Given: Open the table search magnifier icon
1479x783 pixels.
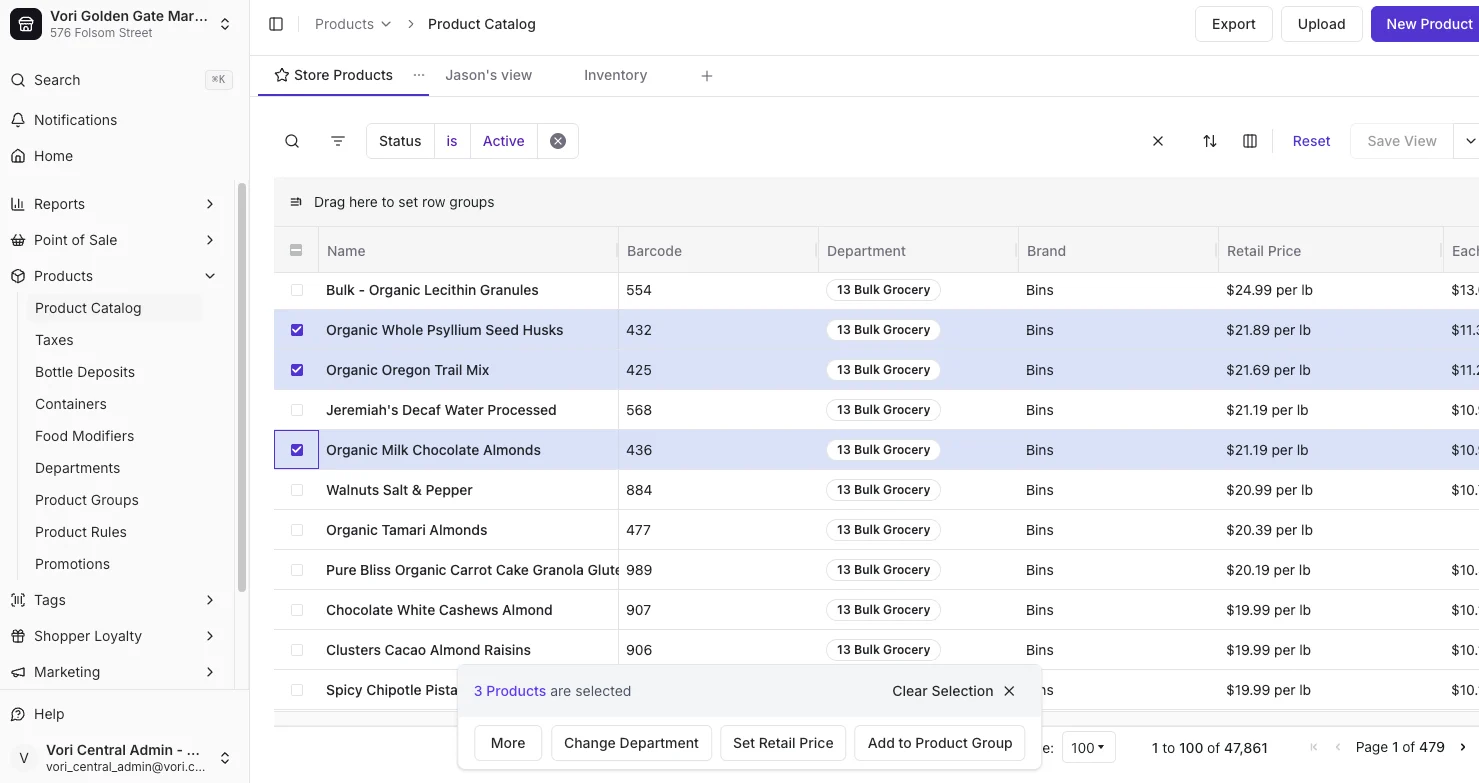Looking at the screenshot, I should (292, 141).
